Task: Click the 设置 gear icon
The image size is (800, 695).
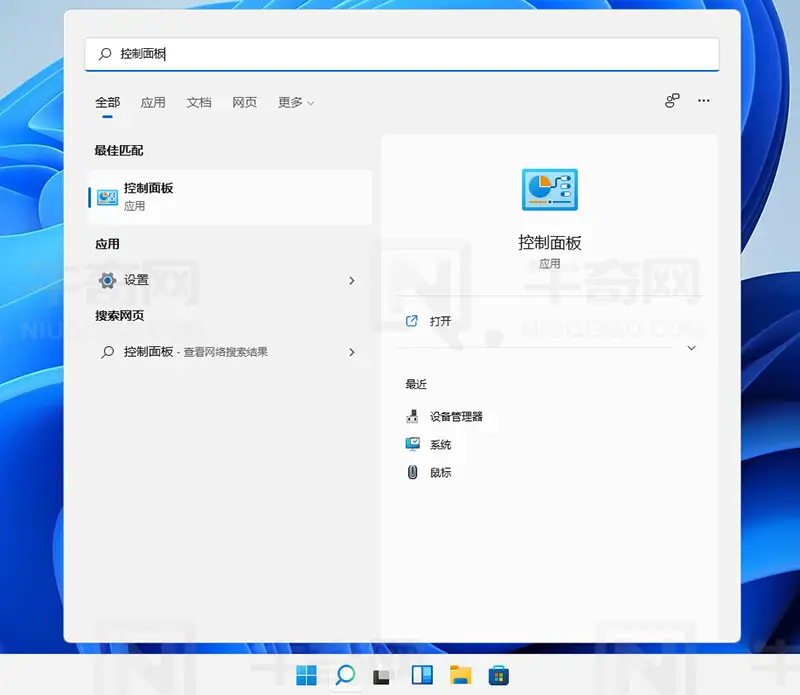Action: coord(108,280)
